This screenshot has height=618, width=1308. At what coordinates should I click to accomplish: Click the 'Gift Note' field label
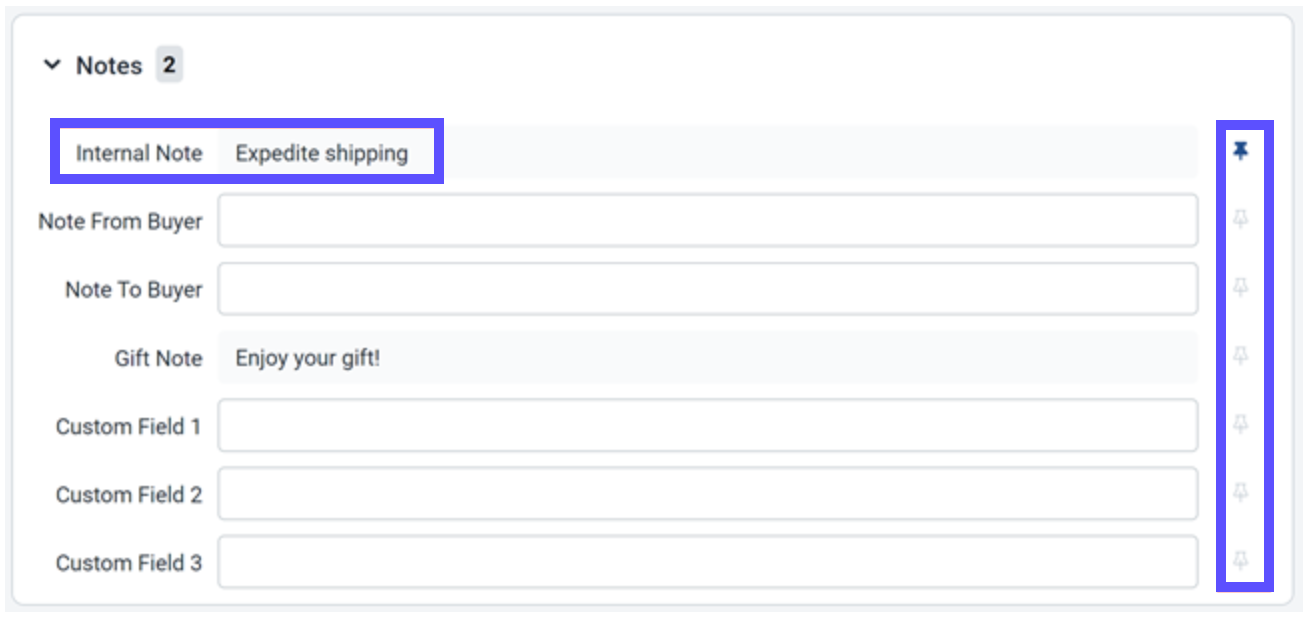(x=158, y=358)
